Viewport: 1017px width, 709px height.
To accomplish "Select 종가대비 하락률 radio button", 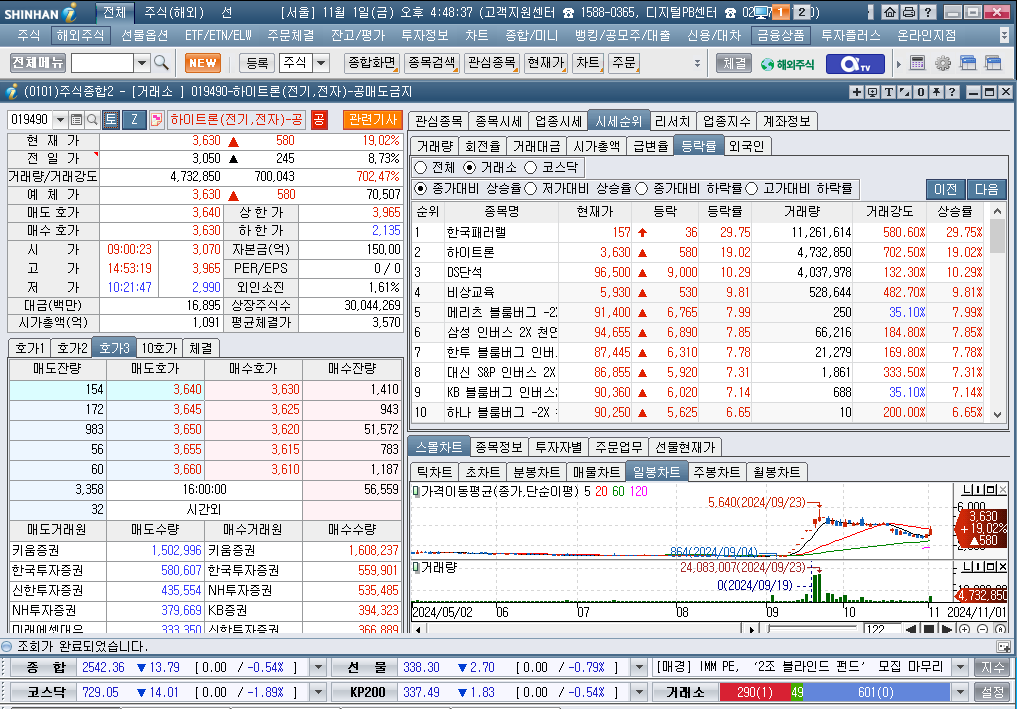I will [x=641, y=189].
